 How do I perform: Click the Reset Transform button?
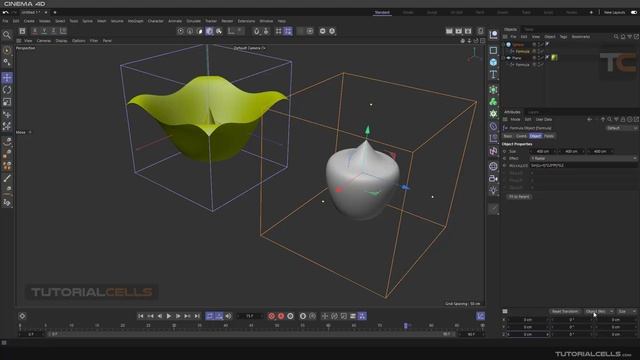point(565,311)
